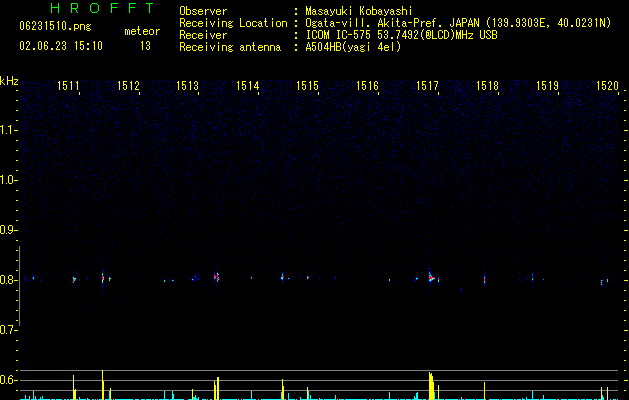Click the Ogata-vill. Akita-Pref. JAPAN location text
629x400 pixels.
(x=458, y=23)
